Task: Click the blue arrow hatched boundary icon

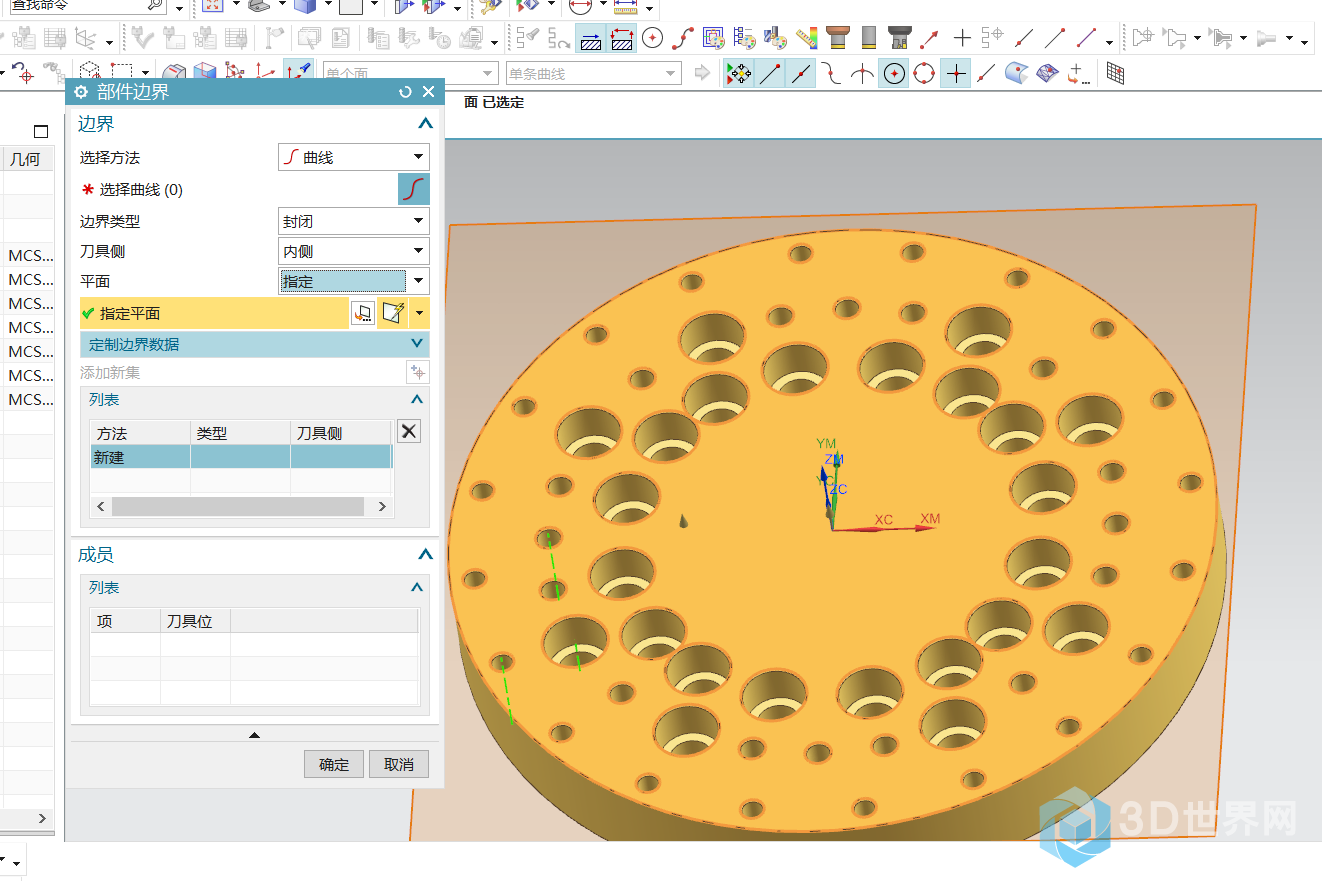Action: pyautogui.click(x=591, y=38)
